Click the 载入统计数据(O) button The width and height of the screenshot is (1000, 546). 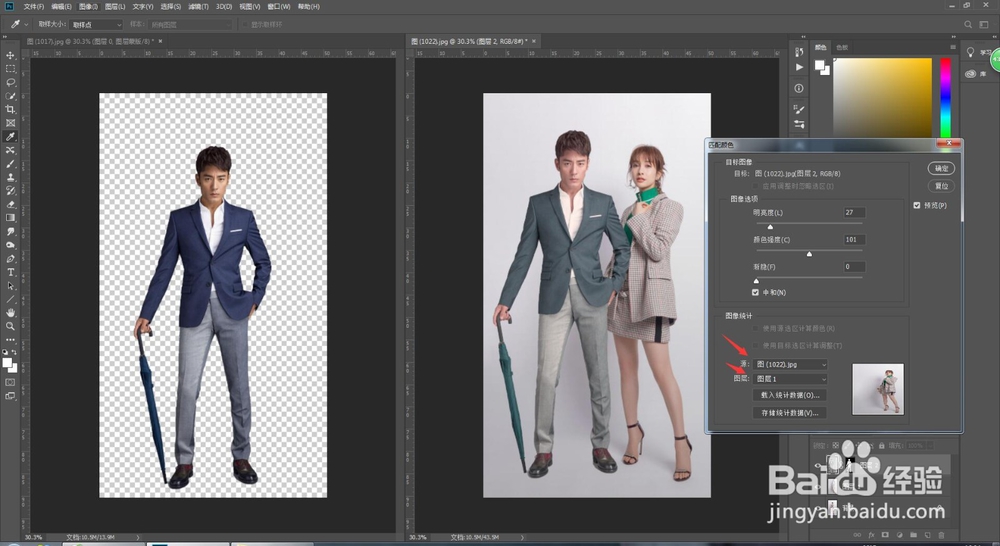tap(790, 396)
